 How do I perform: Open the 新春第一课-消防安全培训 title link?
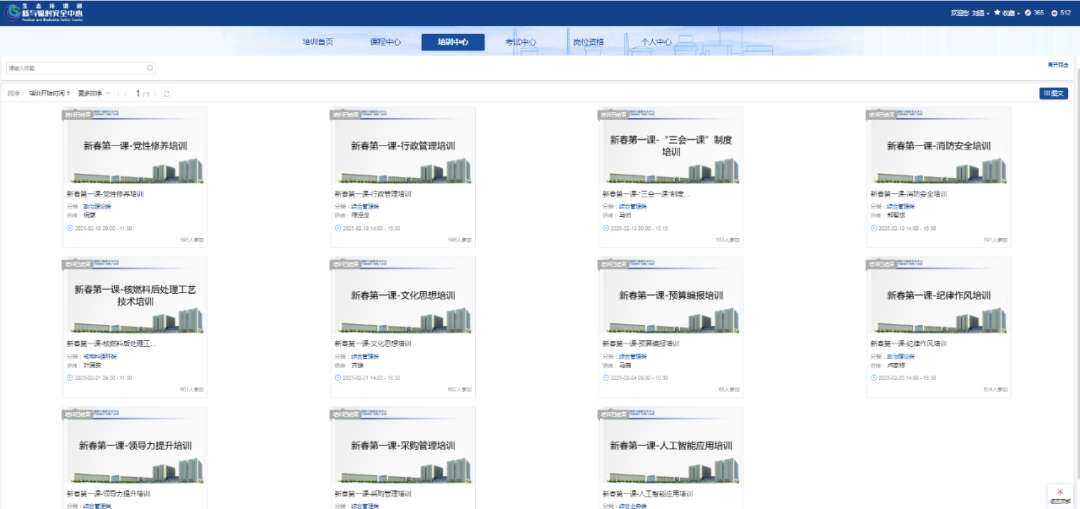pyautogui.click(x=908, y=194)
